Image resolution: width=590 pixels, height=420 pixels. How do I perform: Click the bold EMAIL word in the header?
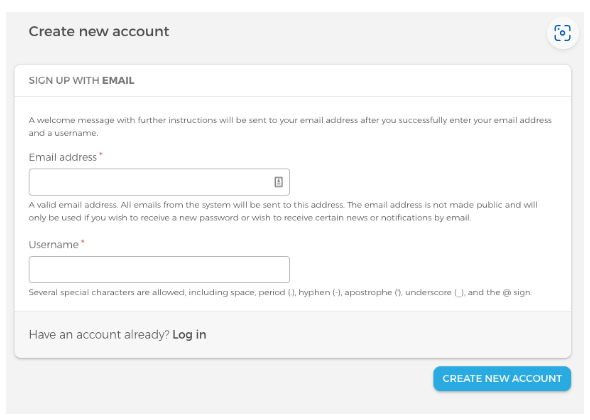(x=118, y=81)
